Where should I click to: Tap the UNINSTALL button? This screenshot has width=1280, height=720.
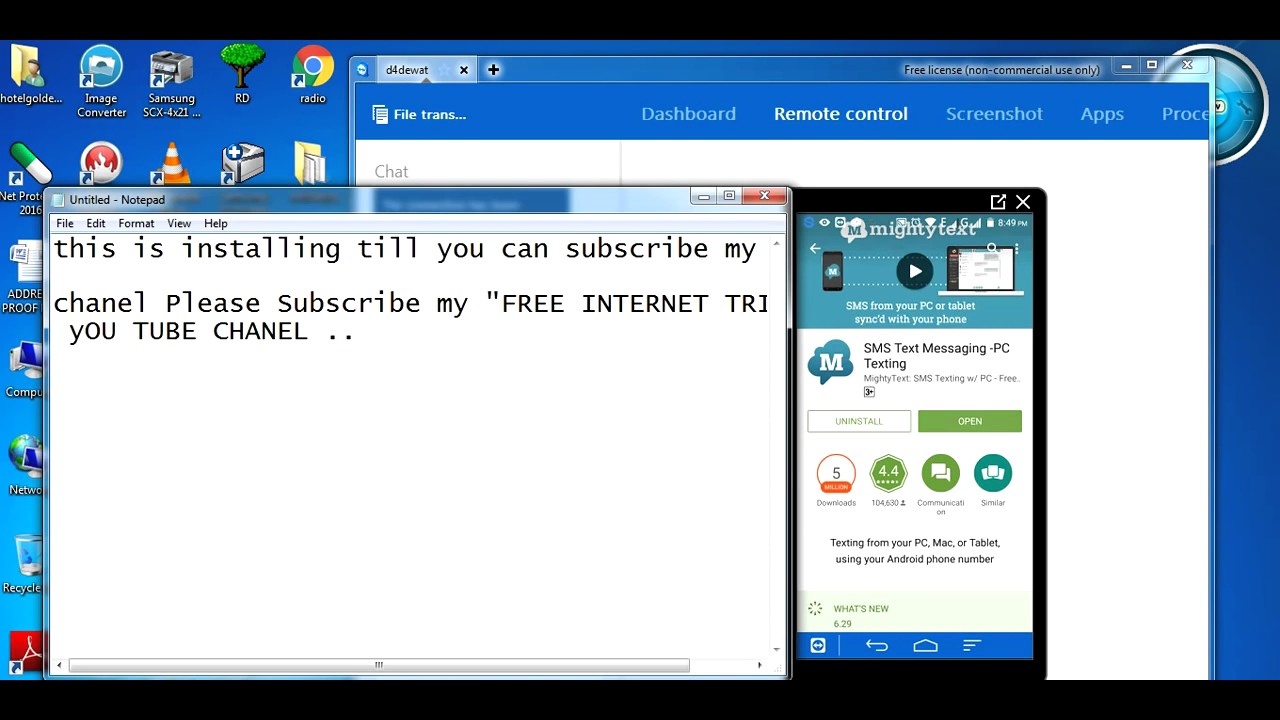(x=859, y=421)
